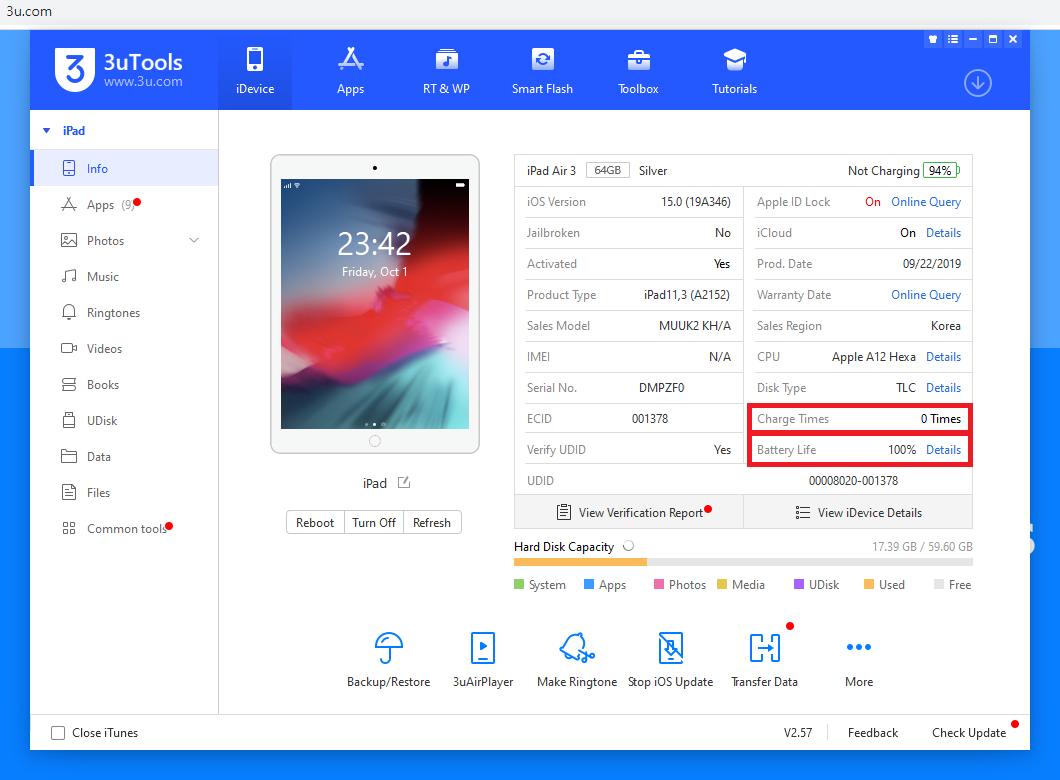Expand the Photos chevron

tap(194, 240)
